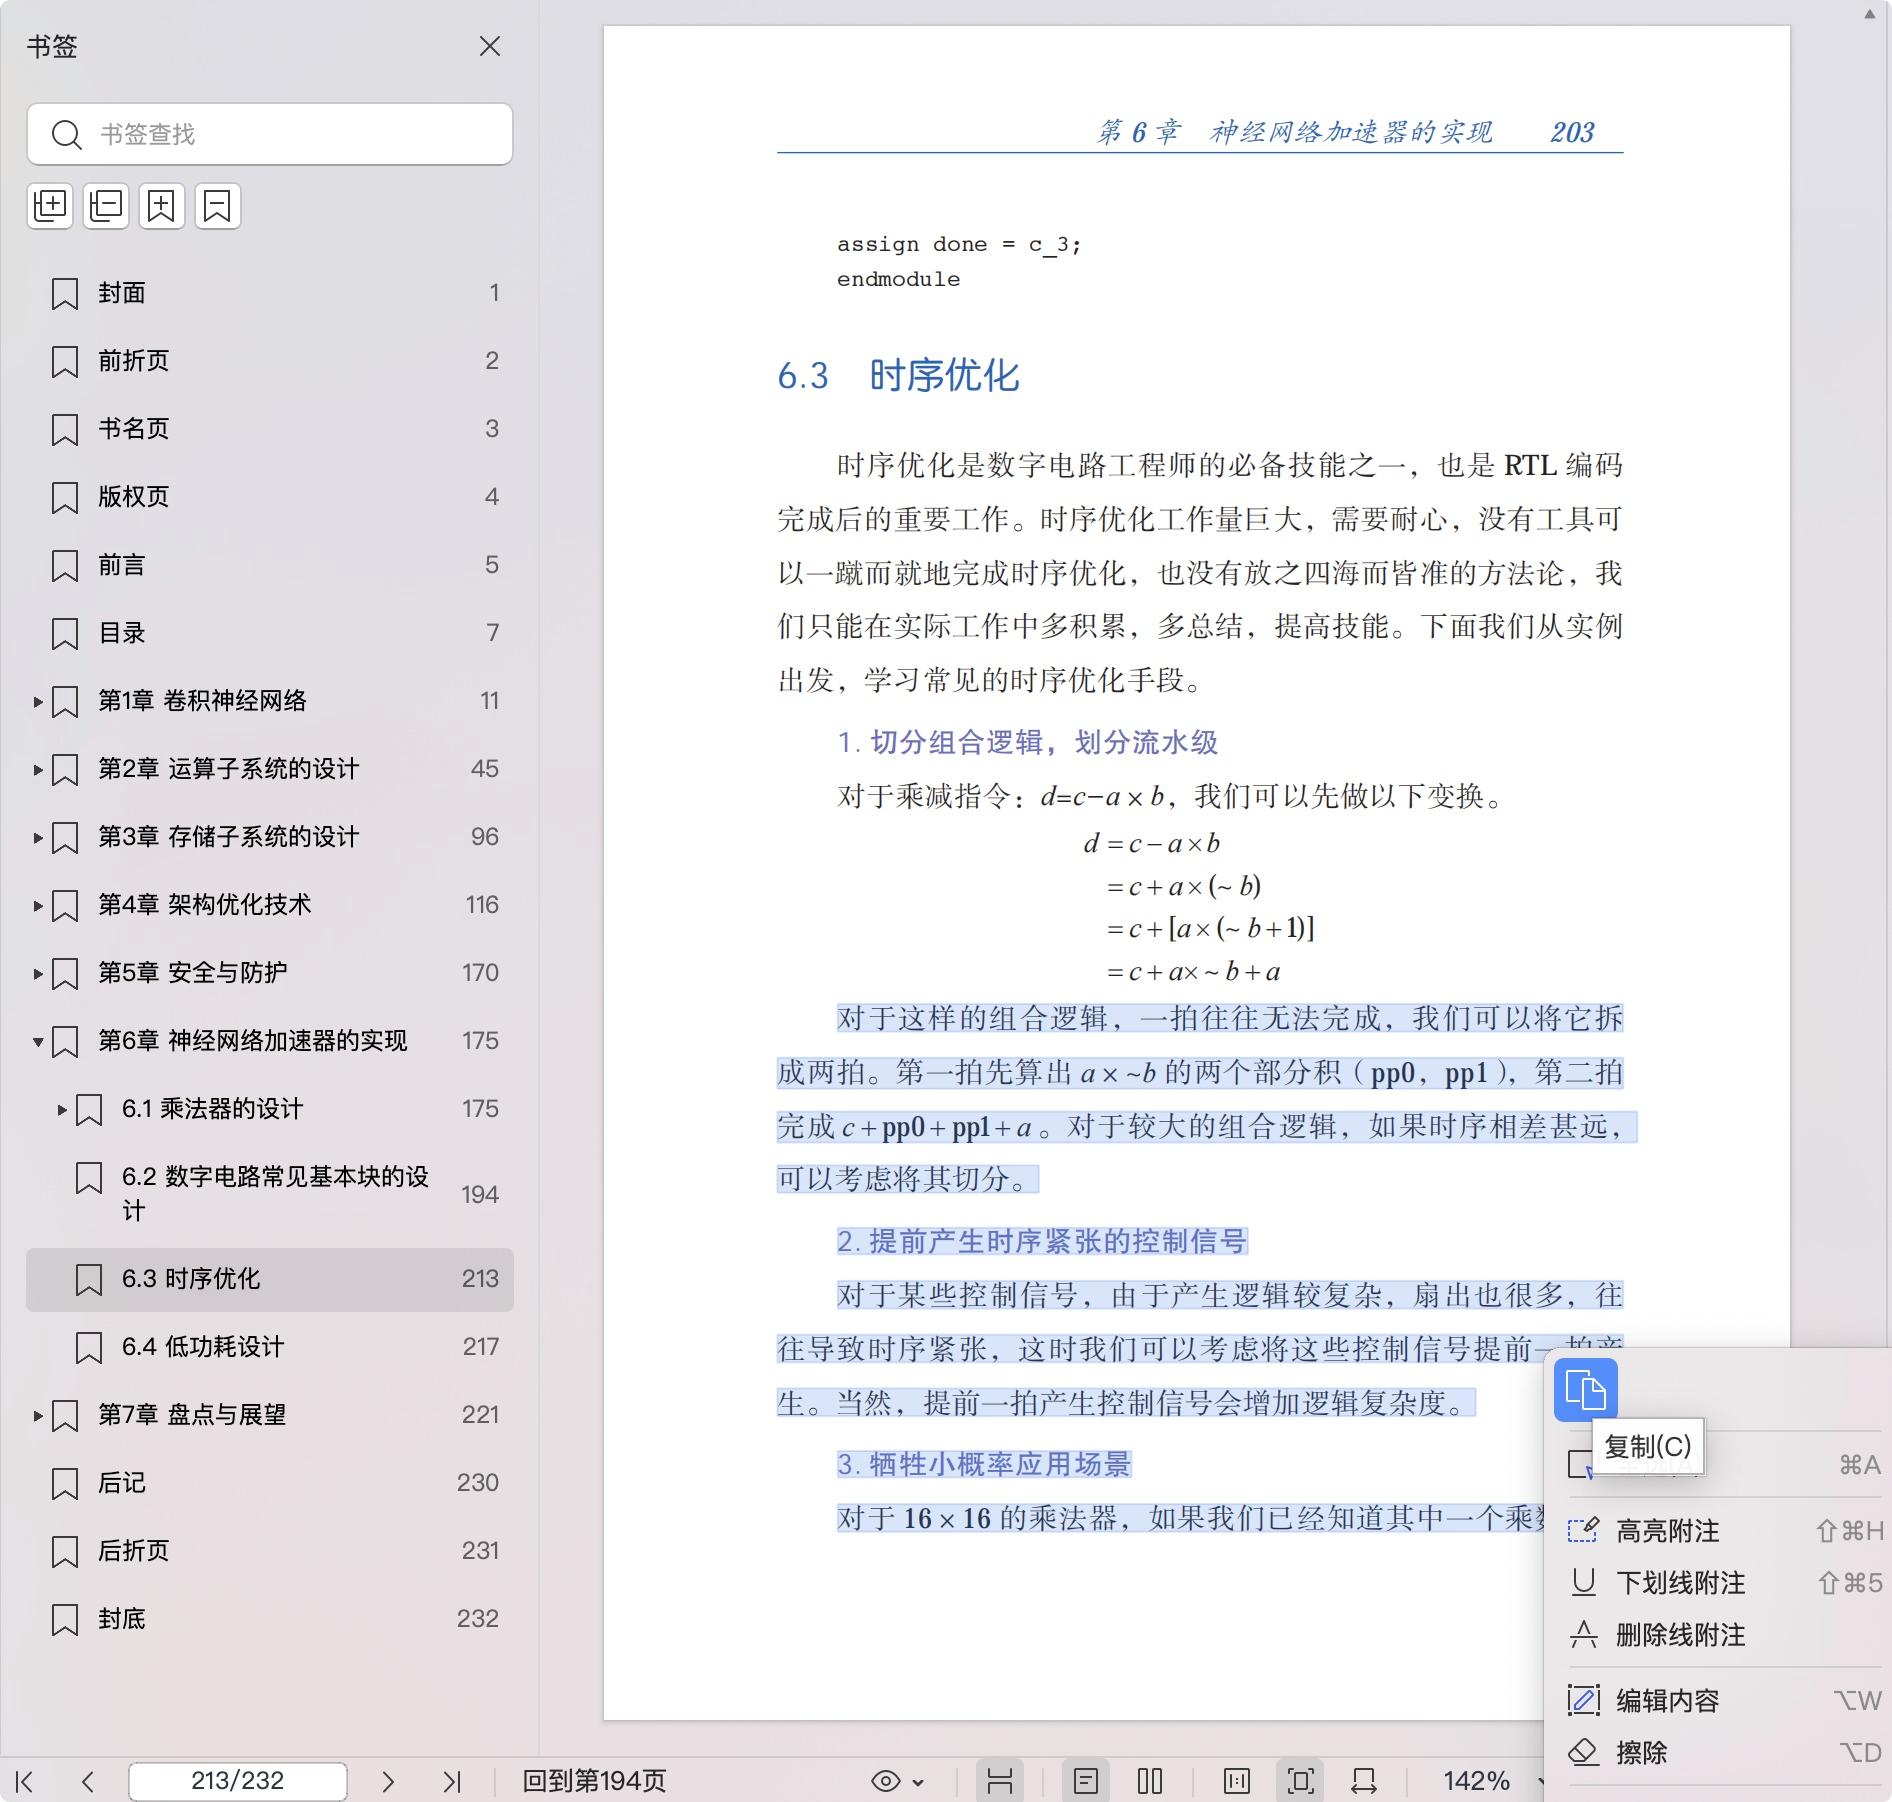Open the 6.4 低功耗设计 bookmark

pos(203,1347)
